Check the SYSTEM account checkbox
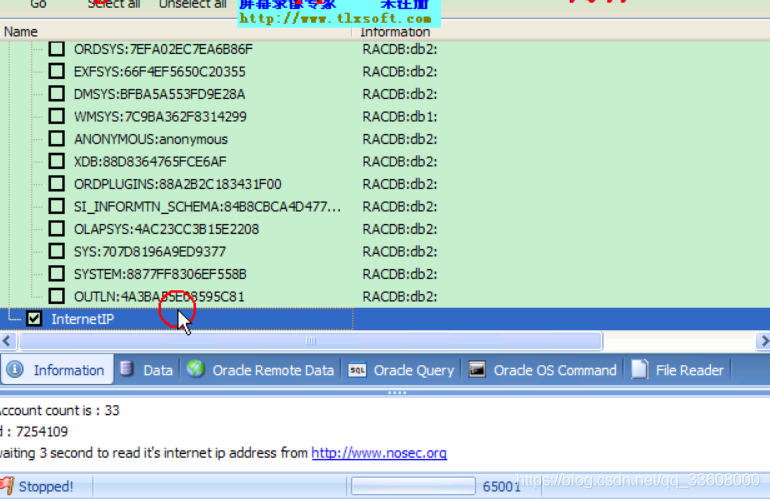The image size is (770, 499). tap(56, 274)
